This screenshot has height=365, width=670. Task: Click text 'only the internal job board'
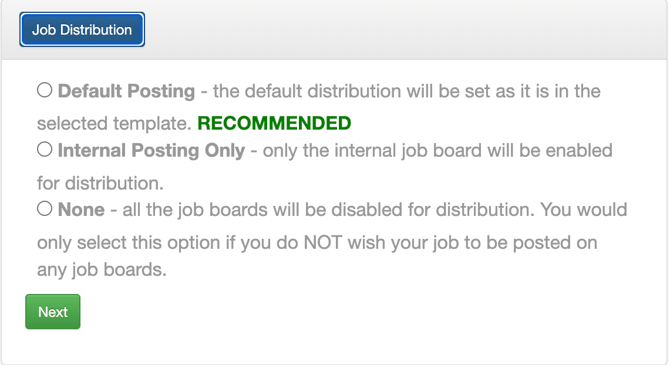[x=373, y=150]
